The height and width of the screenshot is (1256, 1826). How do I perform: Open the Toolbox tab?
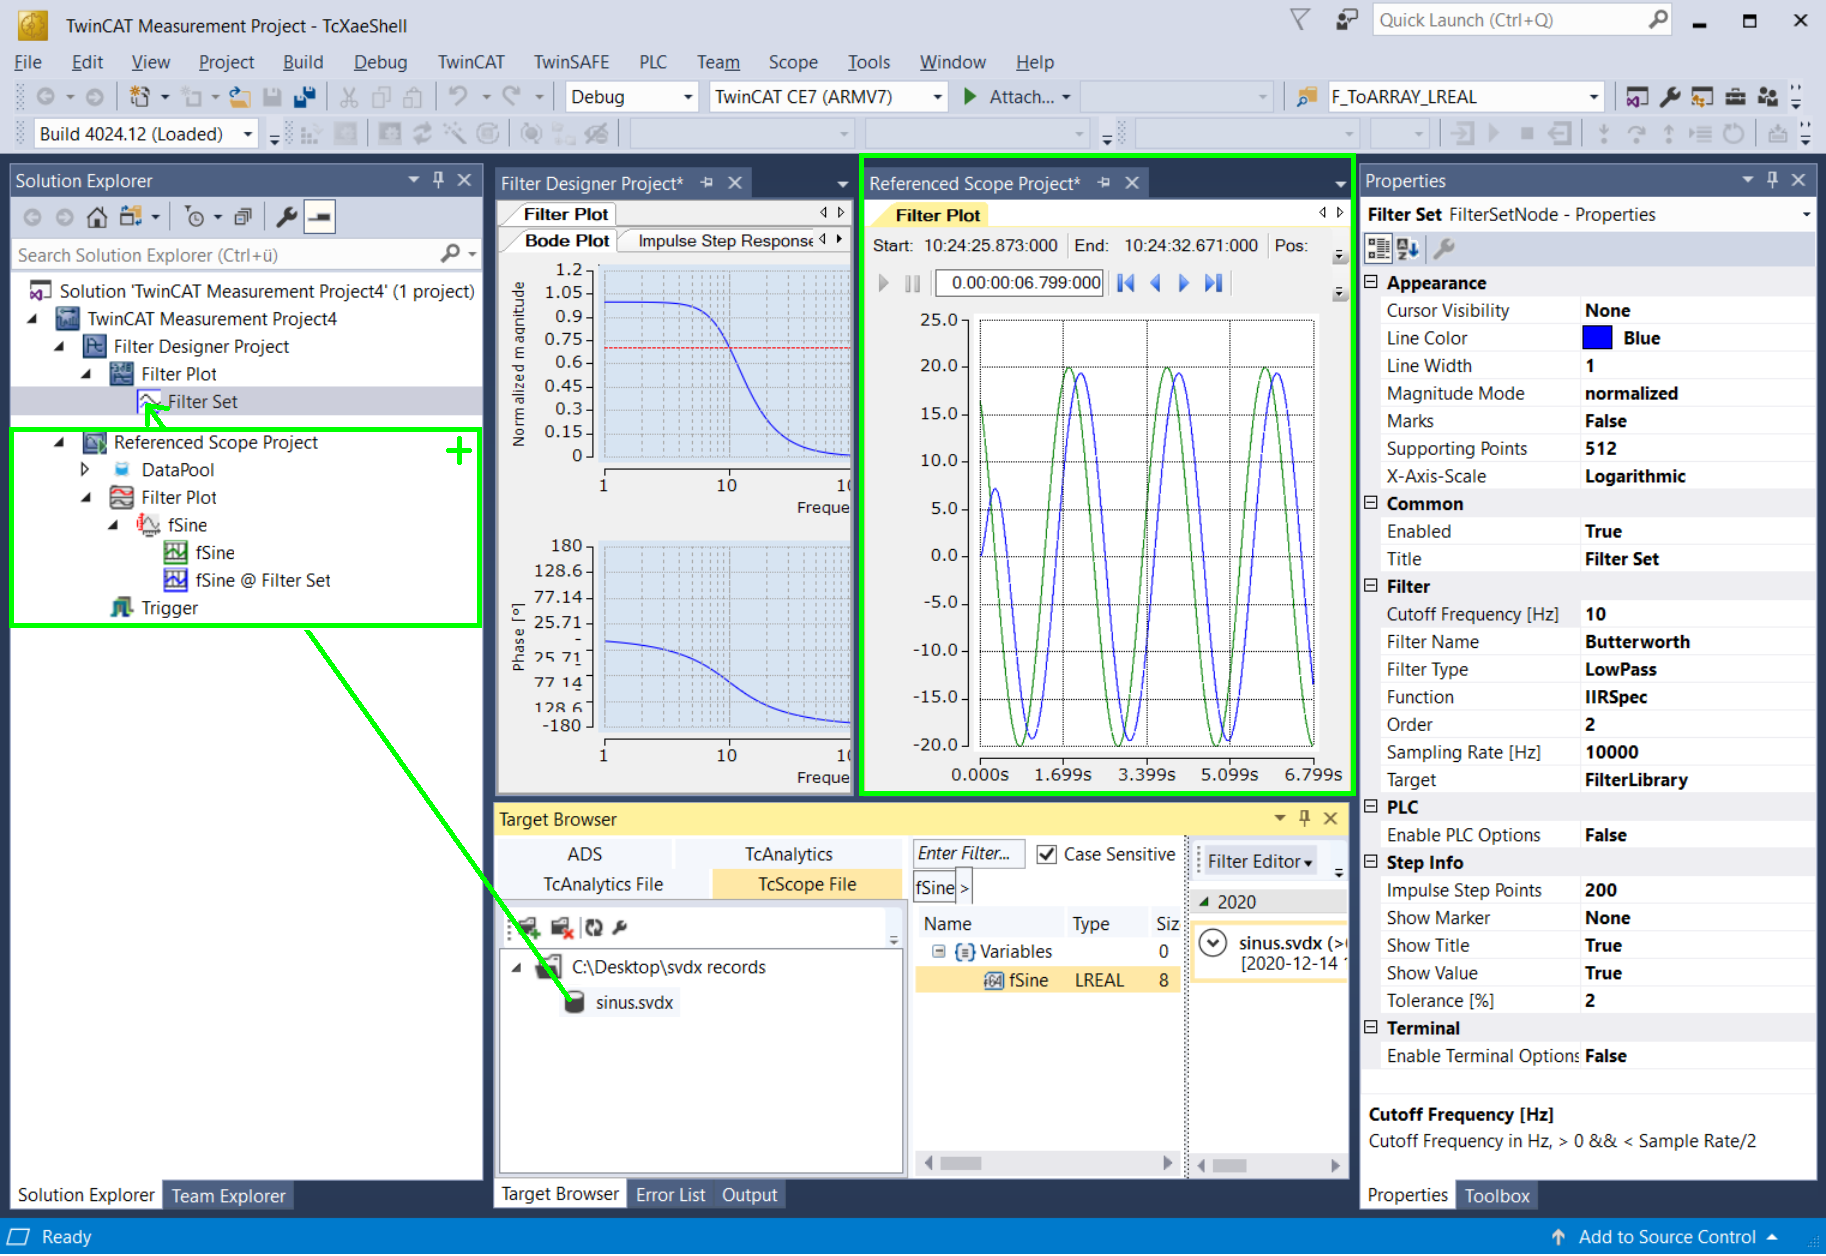point(1497,1196)
